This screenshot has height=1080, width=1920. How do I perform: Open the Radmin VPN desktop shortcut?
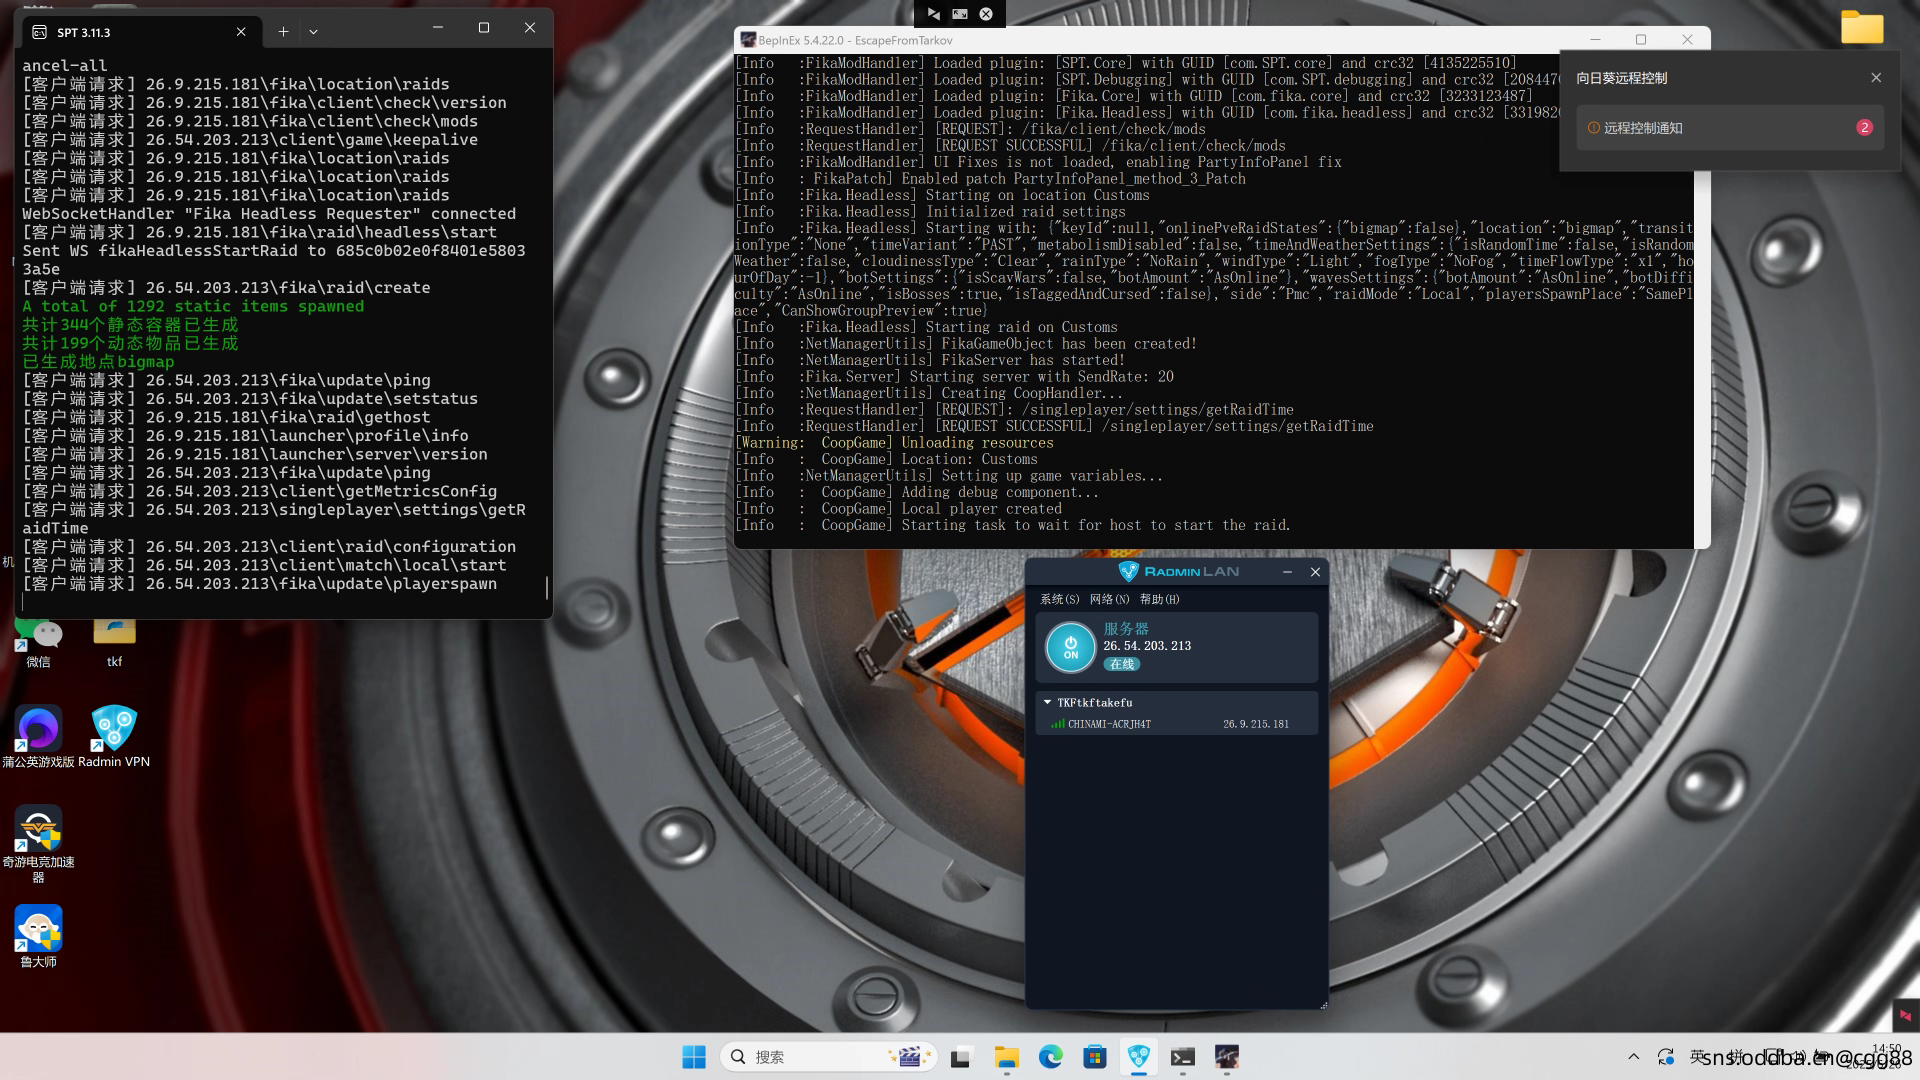(x=114, y=736)
